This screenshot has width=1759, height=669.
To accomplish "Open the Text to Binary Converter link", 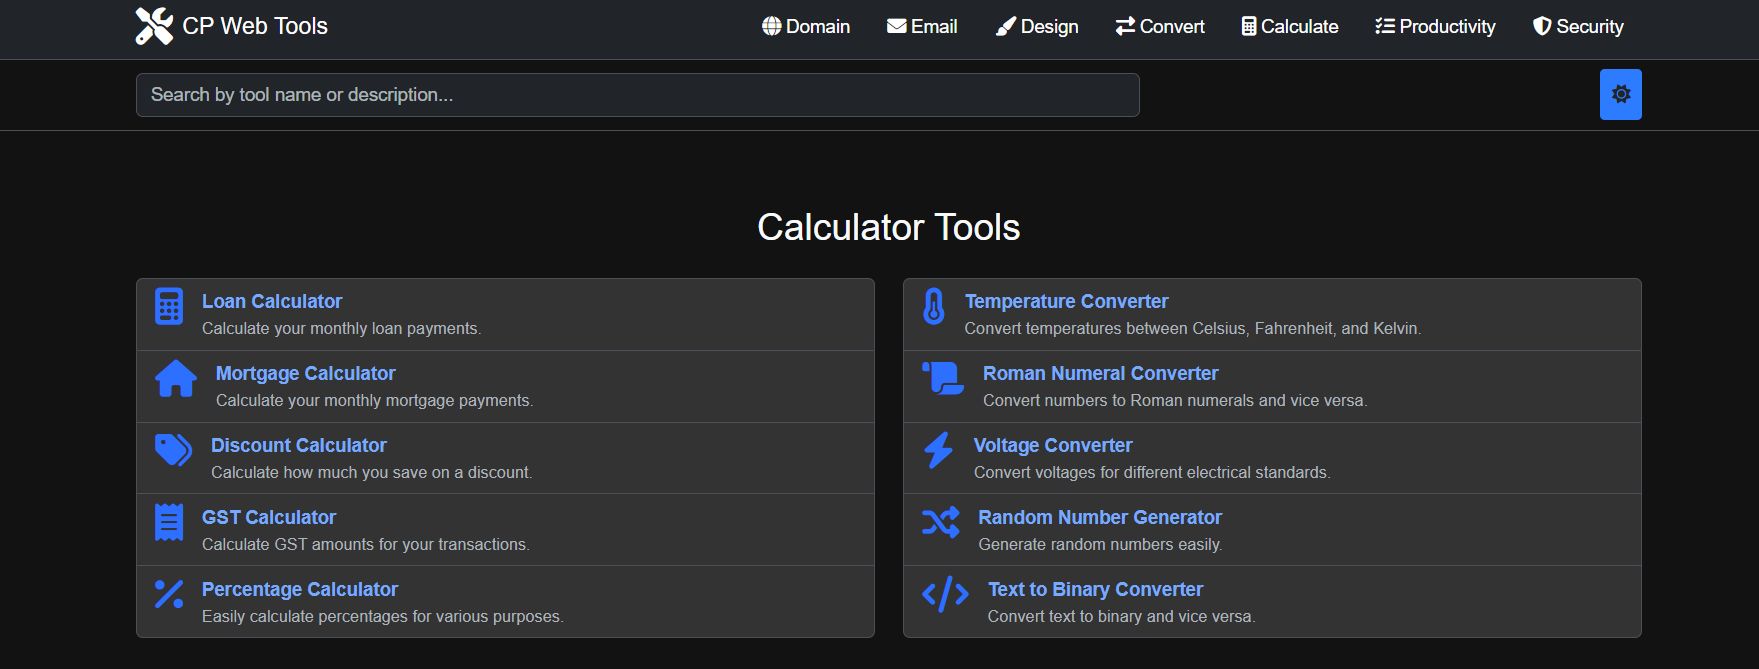I will 1095,589.
